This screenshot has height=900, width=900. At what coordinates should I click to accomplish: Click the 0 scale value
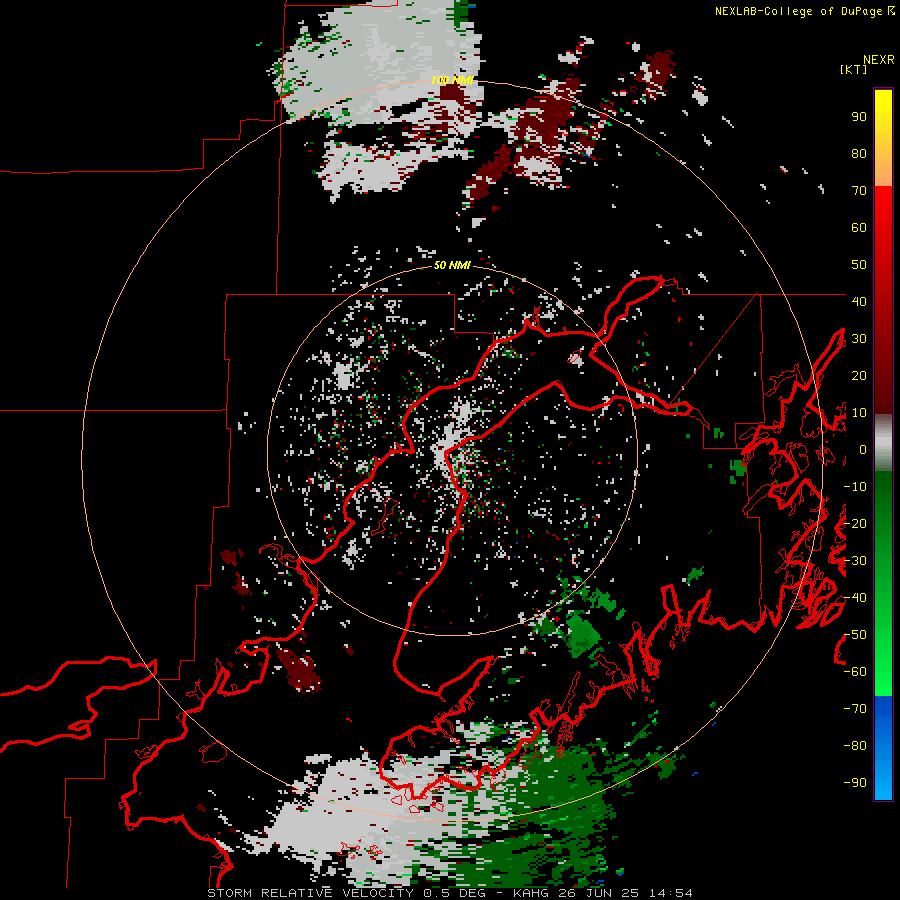tap(863, 449)
